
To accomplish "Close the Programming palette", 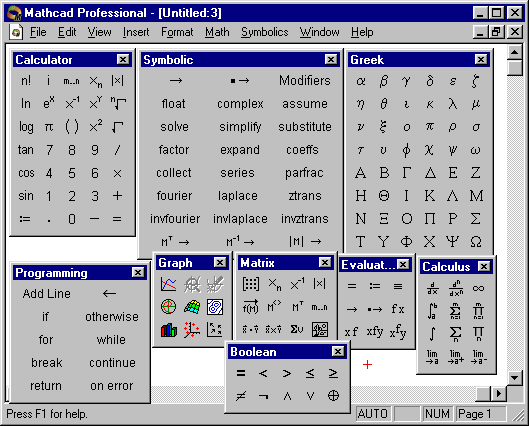I will [138, 272].
